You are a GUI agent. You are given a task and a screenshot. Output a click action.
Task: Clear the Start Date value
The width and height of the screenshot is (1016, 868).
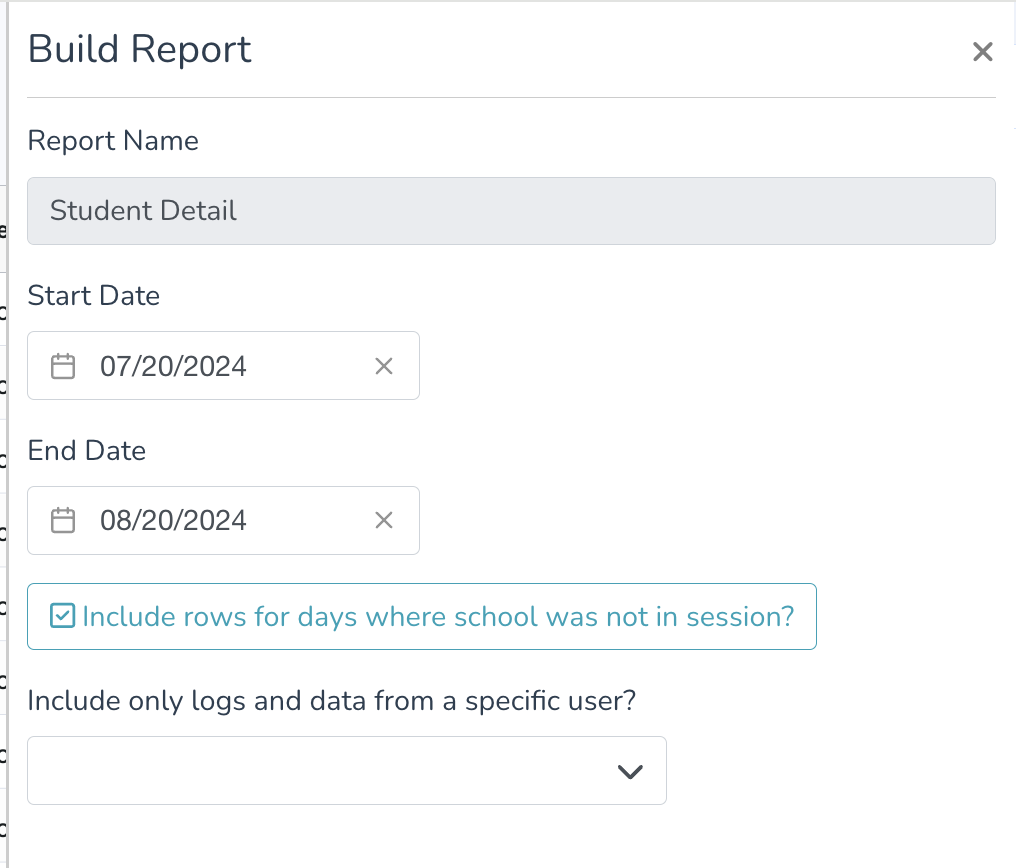tap(384, 366)
